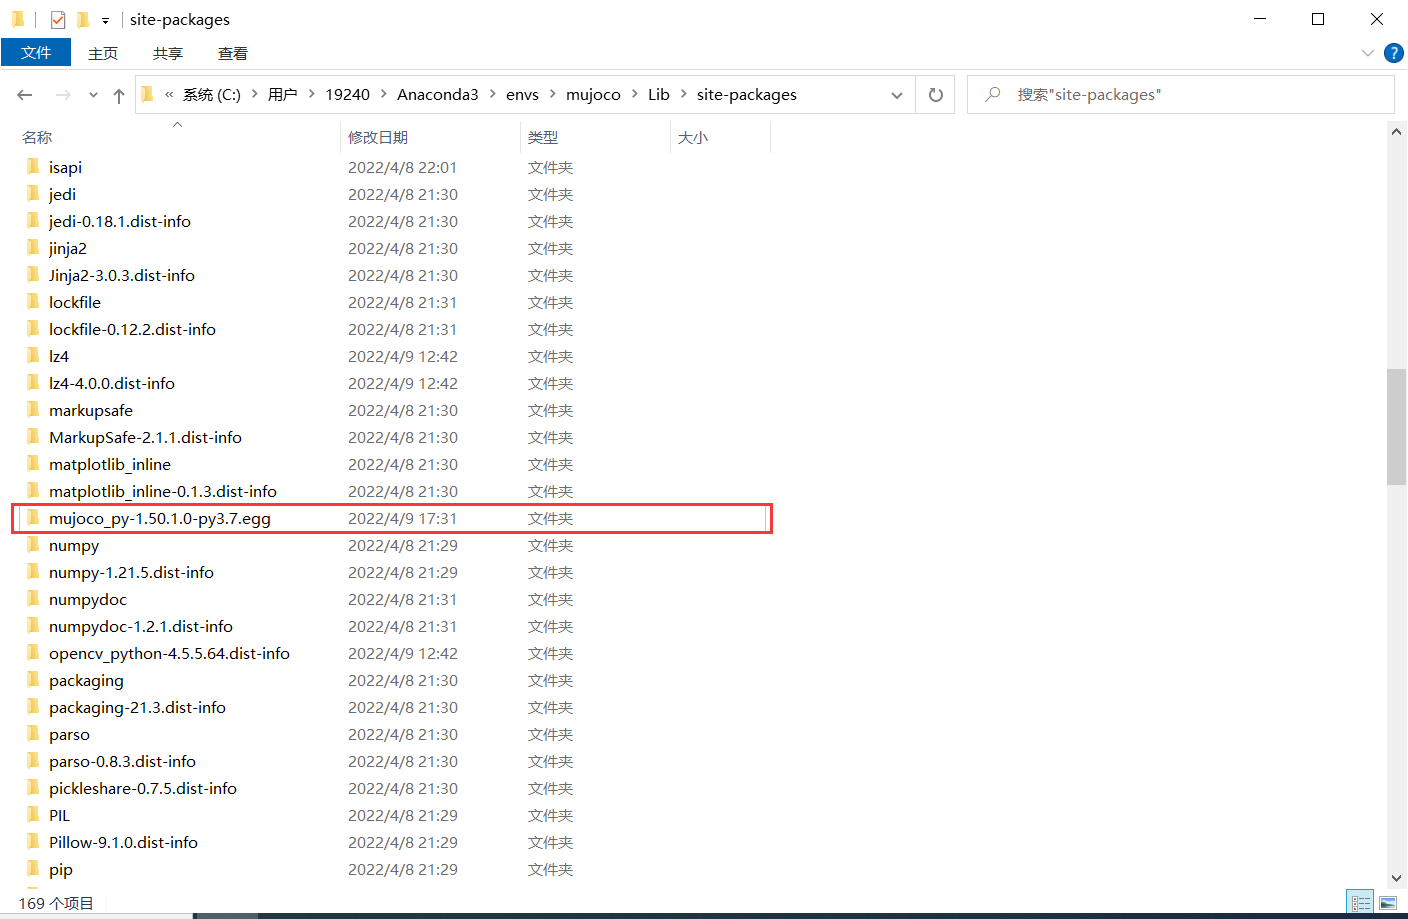Open Help via the question mark icon

1394,53
